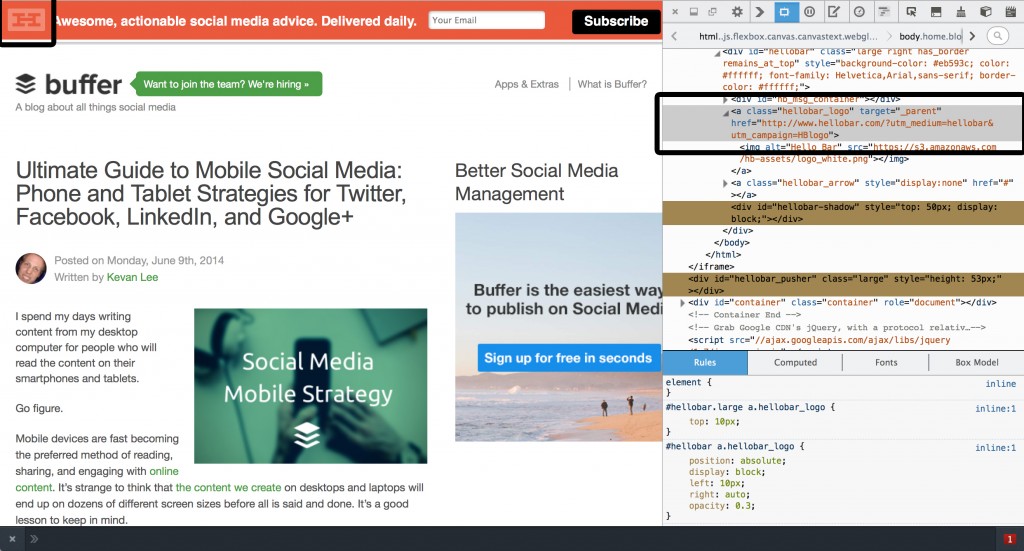Click the X icon in bottom toolbar
Viewport: 1024px width, 551px height.
(x=12, y=539)
